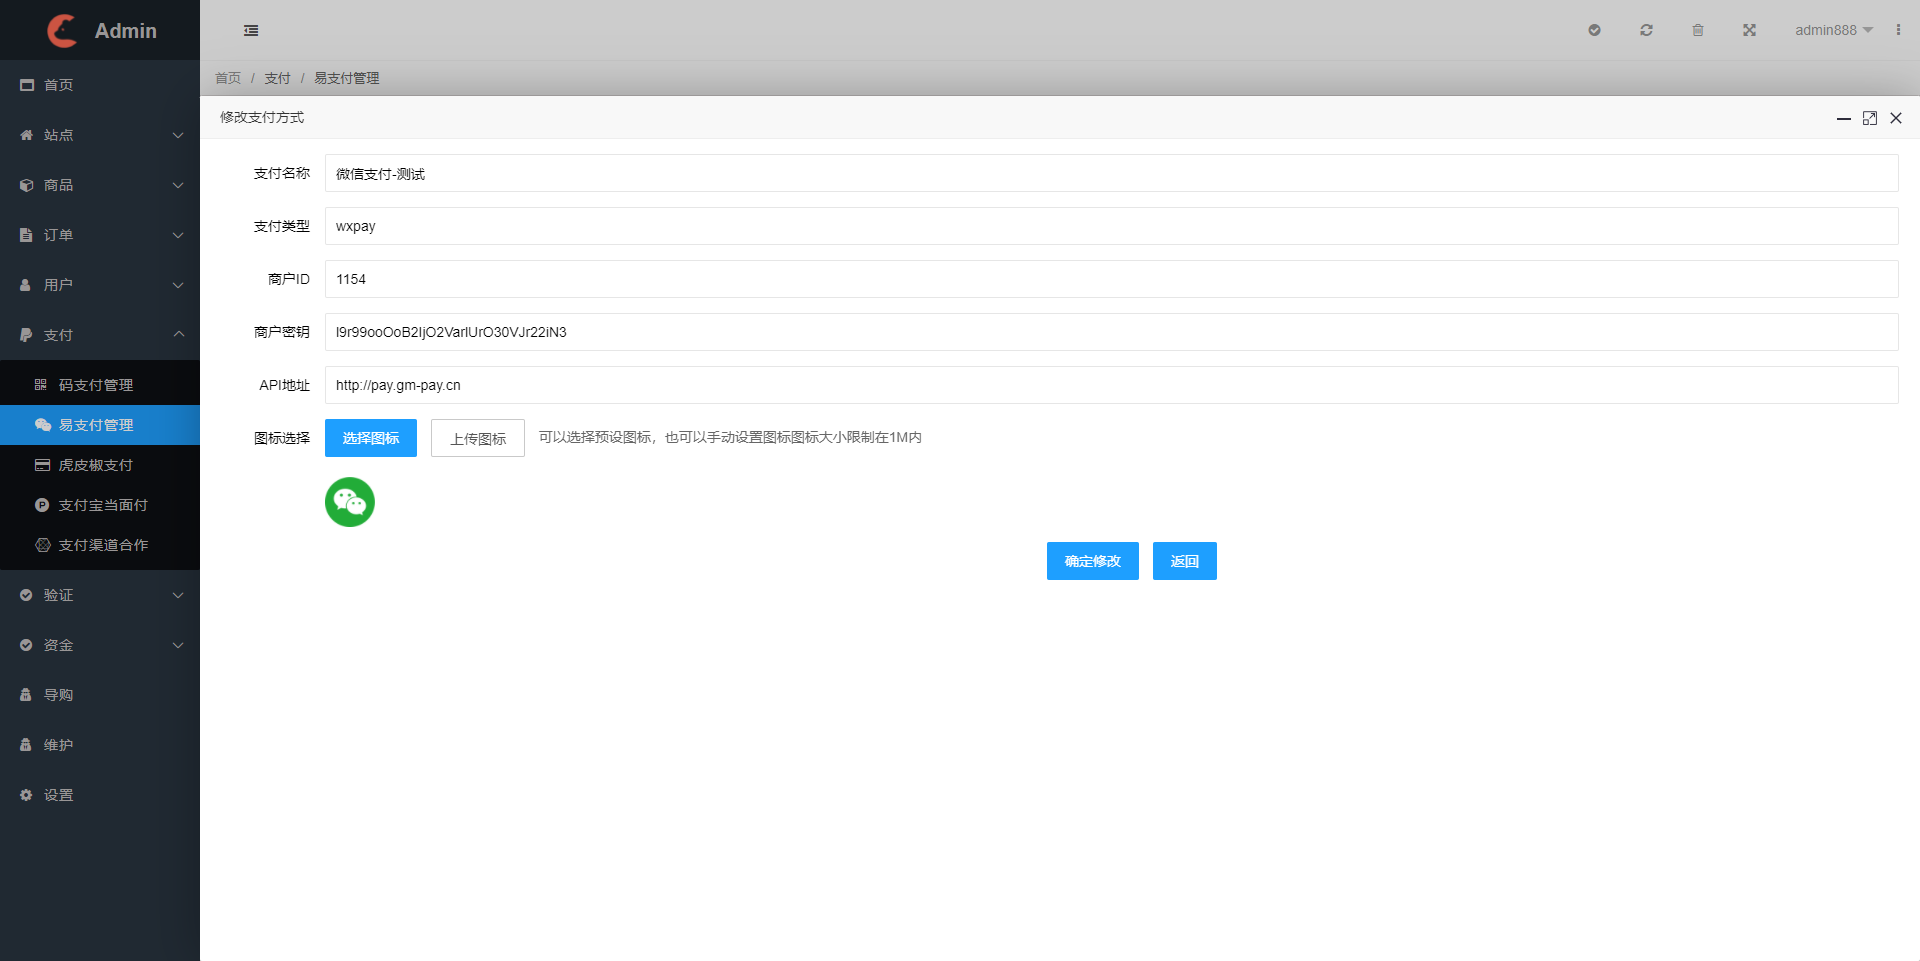Expand the 资金 sidebar menu

point(100,645)
